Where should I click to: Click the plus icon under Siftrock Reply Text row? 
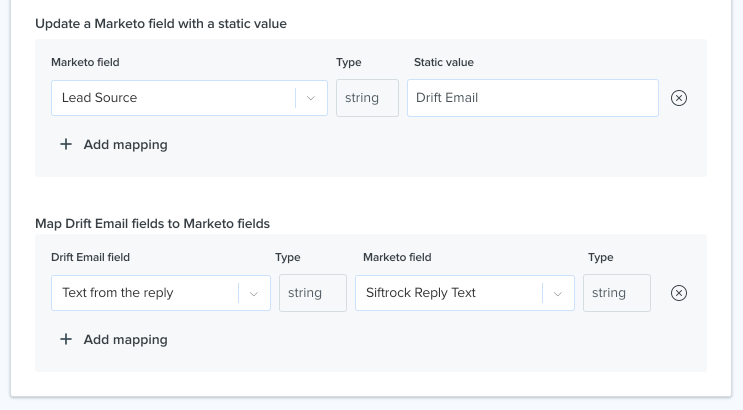[66, 339]
